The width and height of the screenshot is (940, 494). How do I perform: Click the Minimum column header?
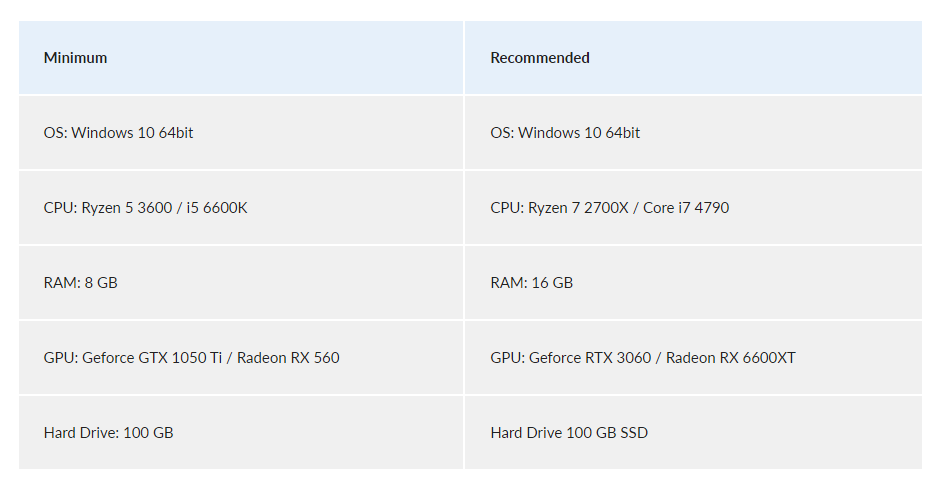pos(241,58)
